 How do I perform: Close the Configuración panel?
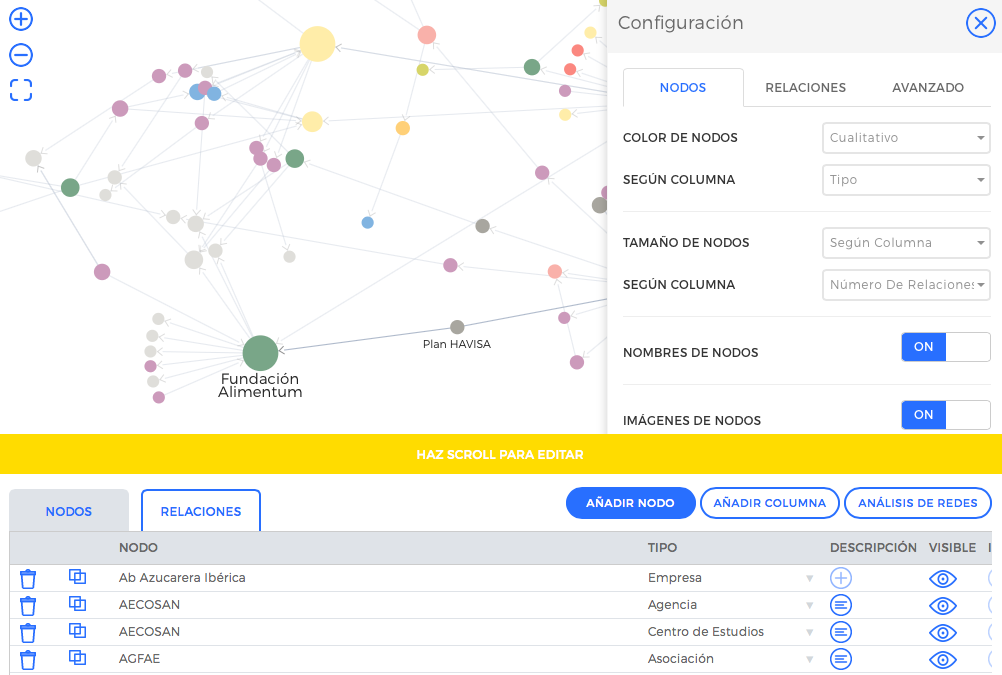(x=979, y=23)
